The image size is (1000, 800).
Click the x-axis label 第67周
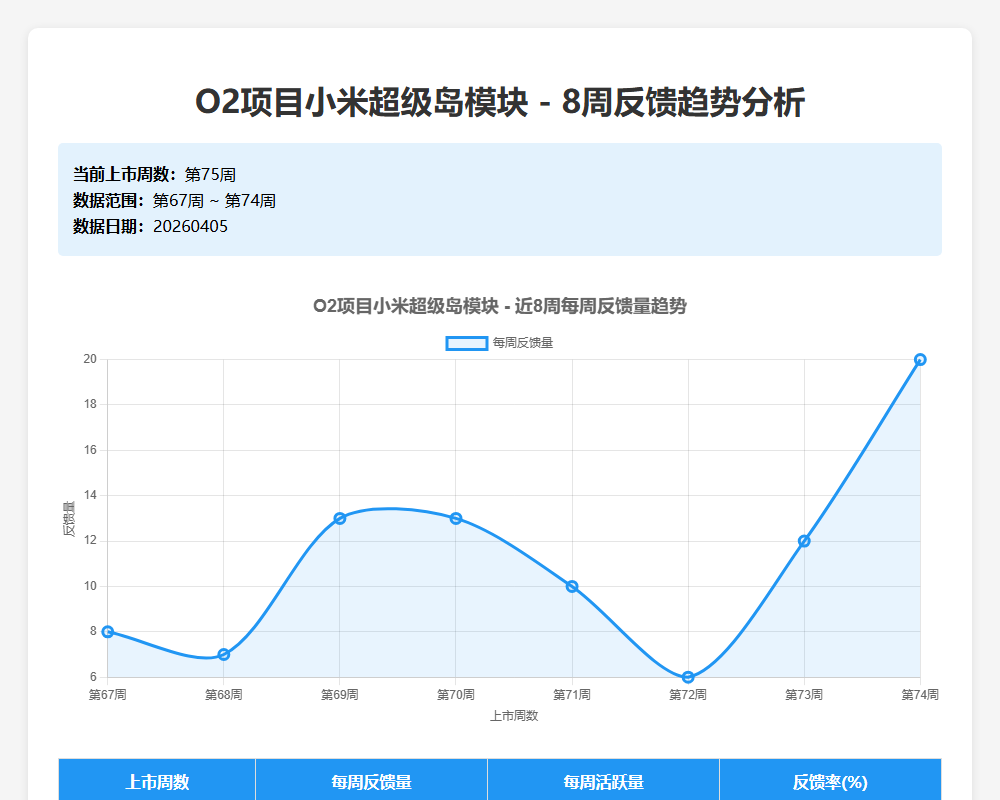108,695
